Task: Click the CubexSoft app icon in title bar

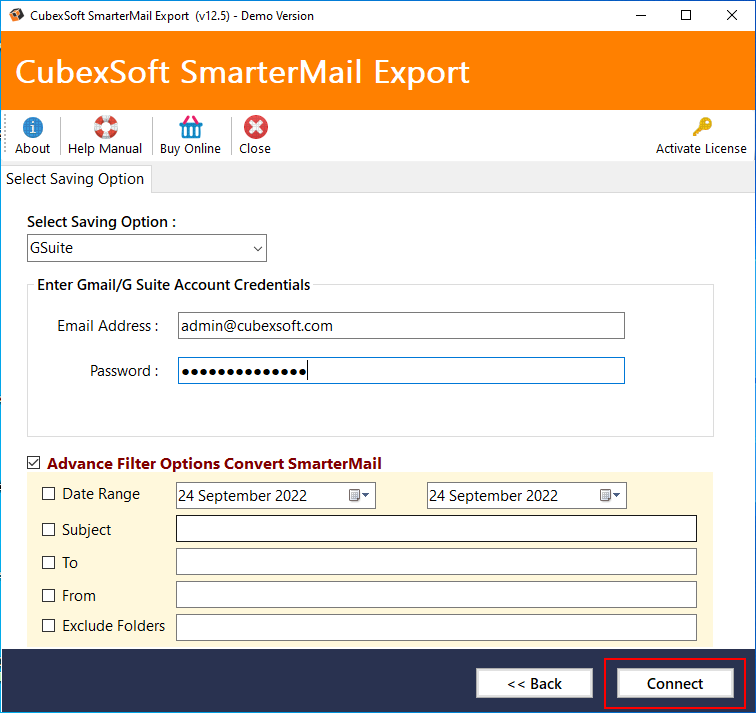Action: tap(16, 16)
